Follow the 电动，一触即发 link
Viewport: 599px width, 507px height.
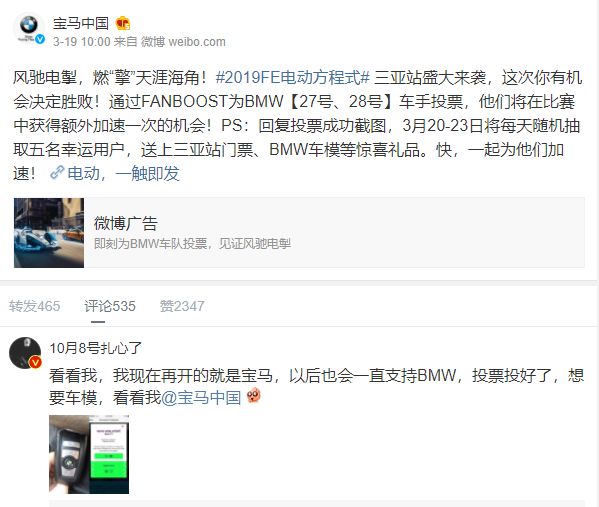tap(123, 173)
